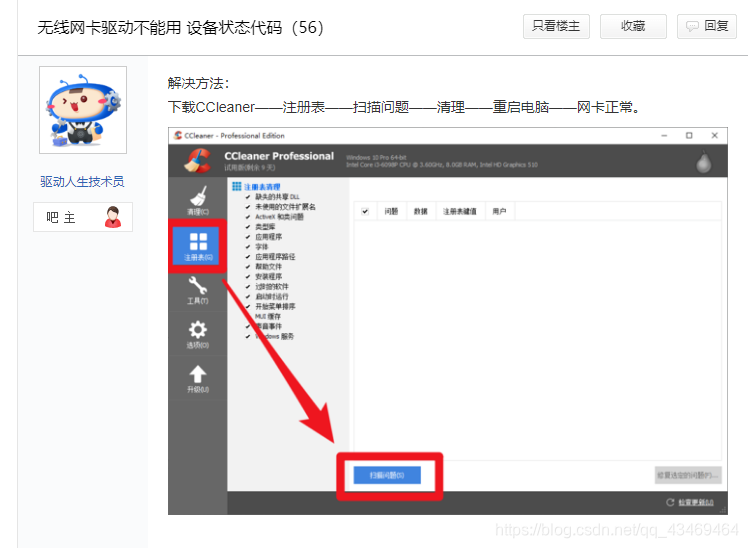Click the 用户 column header
The width and height of the screenshot is (748, 548).
(x=499, y=211)
